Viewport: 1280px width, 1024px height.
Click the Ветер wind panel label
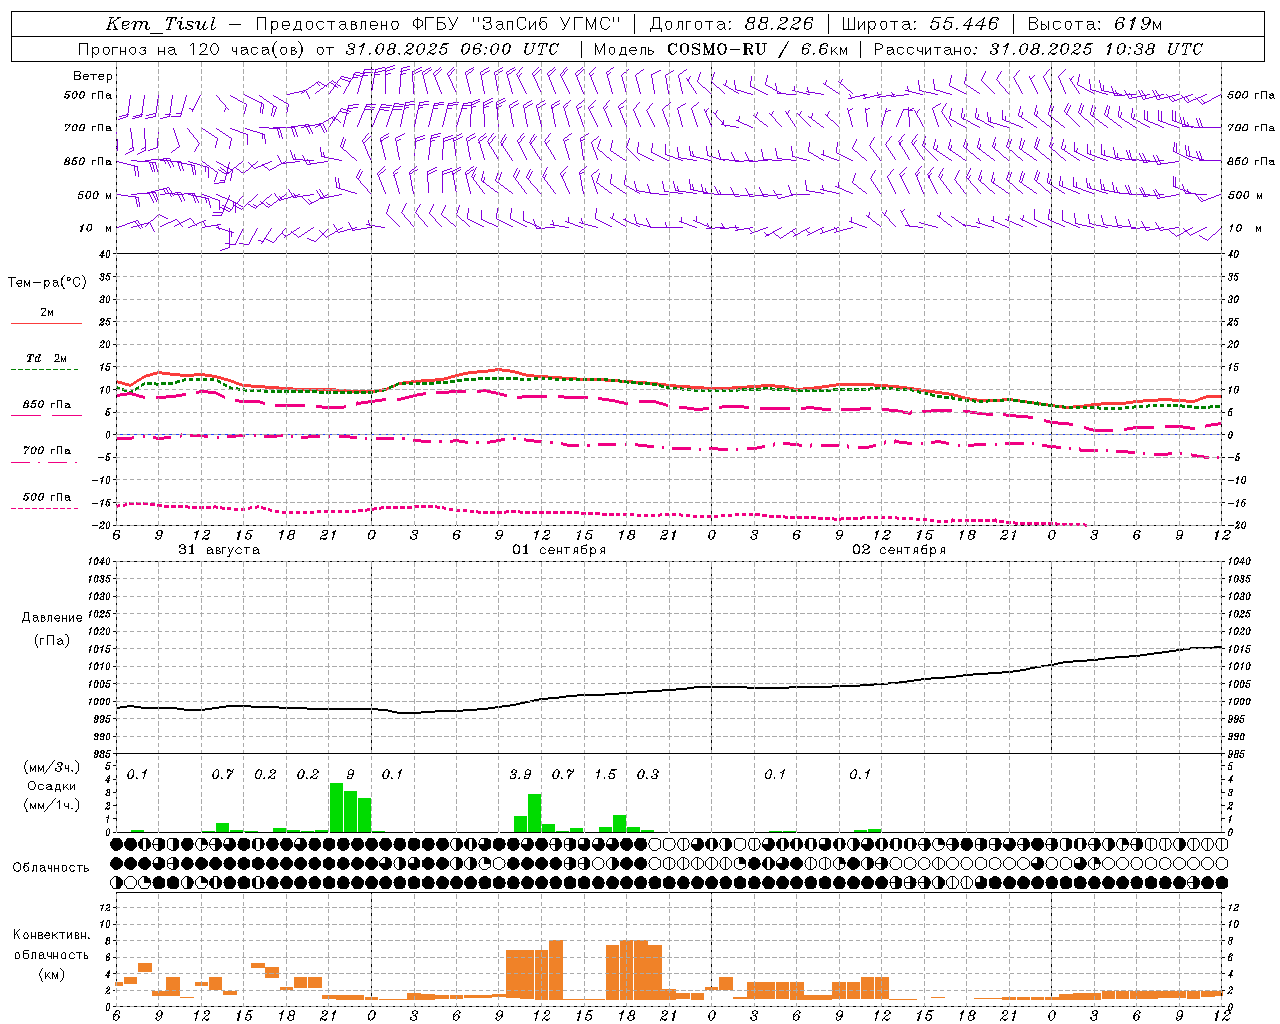click(92, 76)
